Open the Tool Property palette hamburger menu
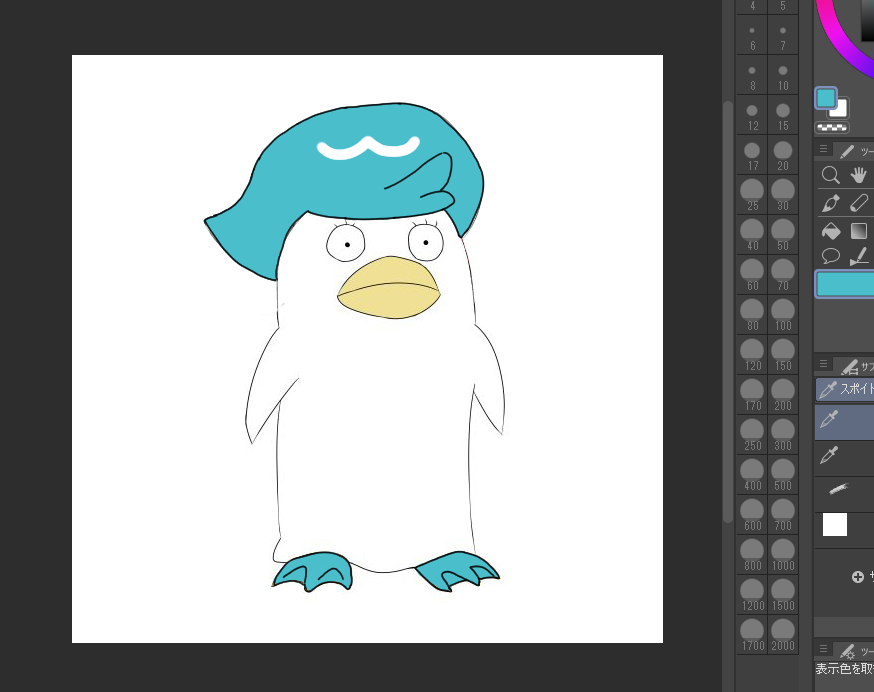874x692 pixels. click(823, 649)
